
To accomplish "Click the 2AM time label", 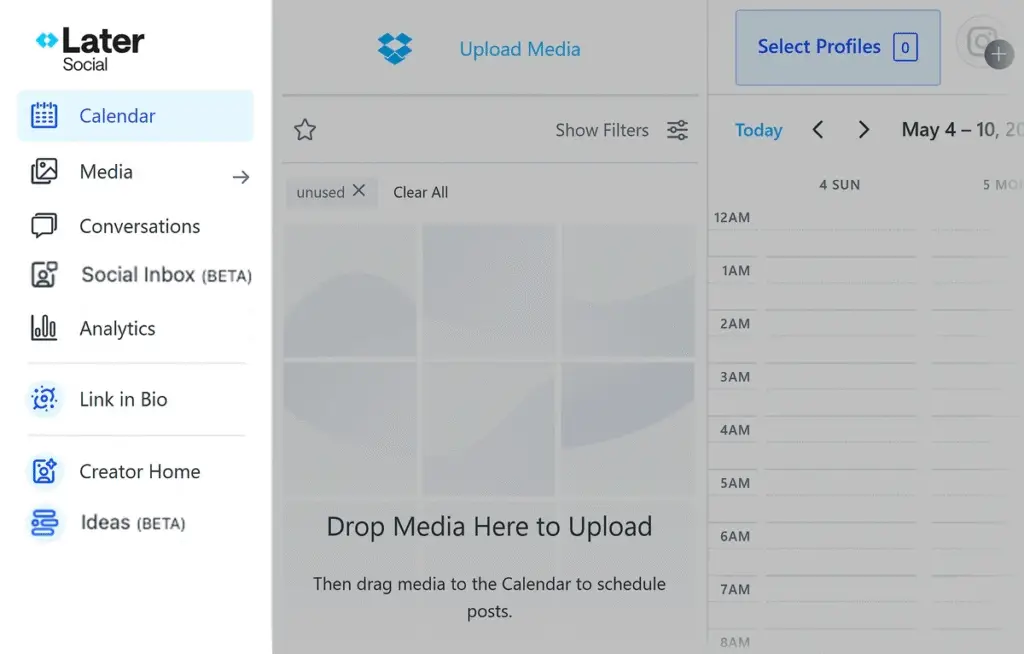I will point(735,324).
